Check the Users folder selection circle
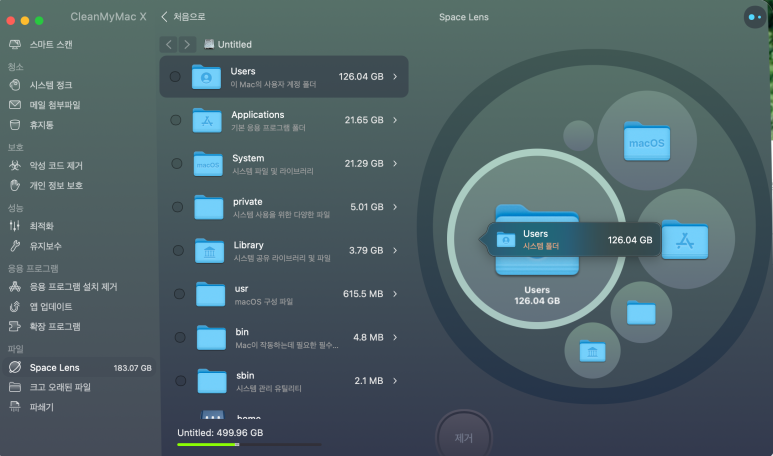Viewport: 773px width, 456px height. pos(175,76)
